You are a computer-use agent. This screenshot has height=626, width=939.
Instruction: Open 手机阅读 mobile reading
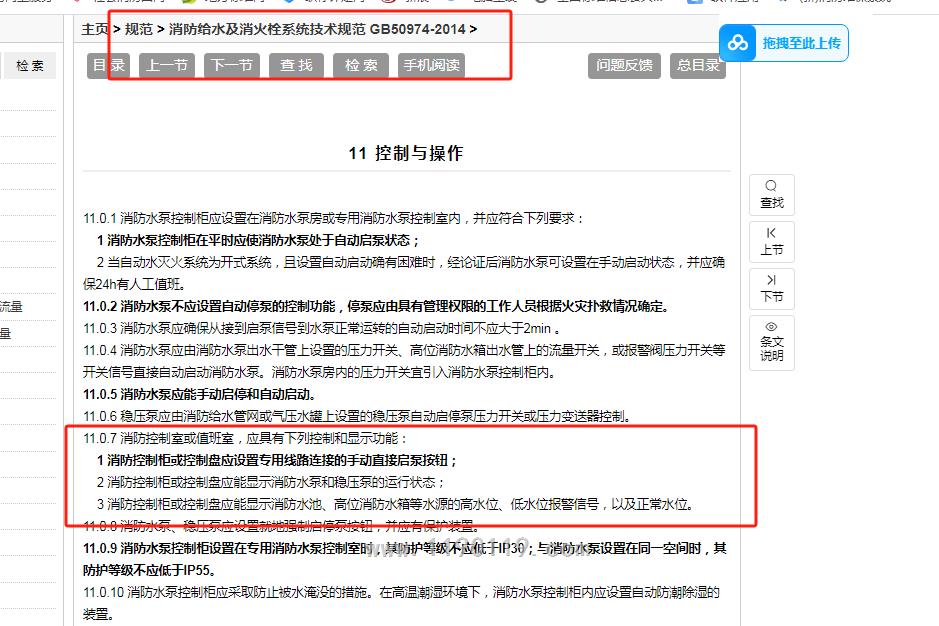tap(431, 66)
